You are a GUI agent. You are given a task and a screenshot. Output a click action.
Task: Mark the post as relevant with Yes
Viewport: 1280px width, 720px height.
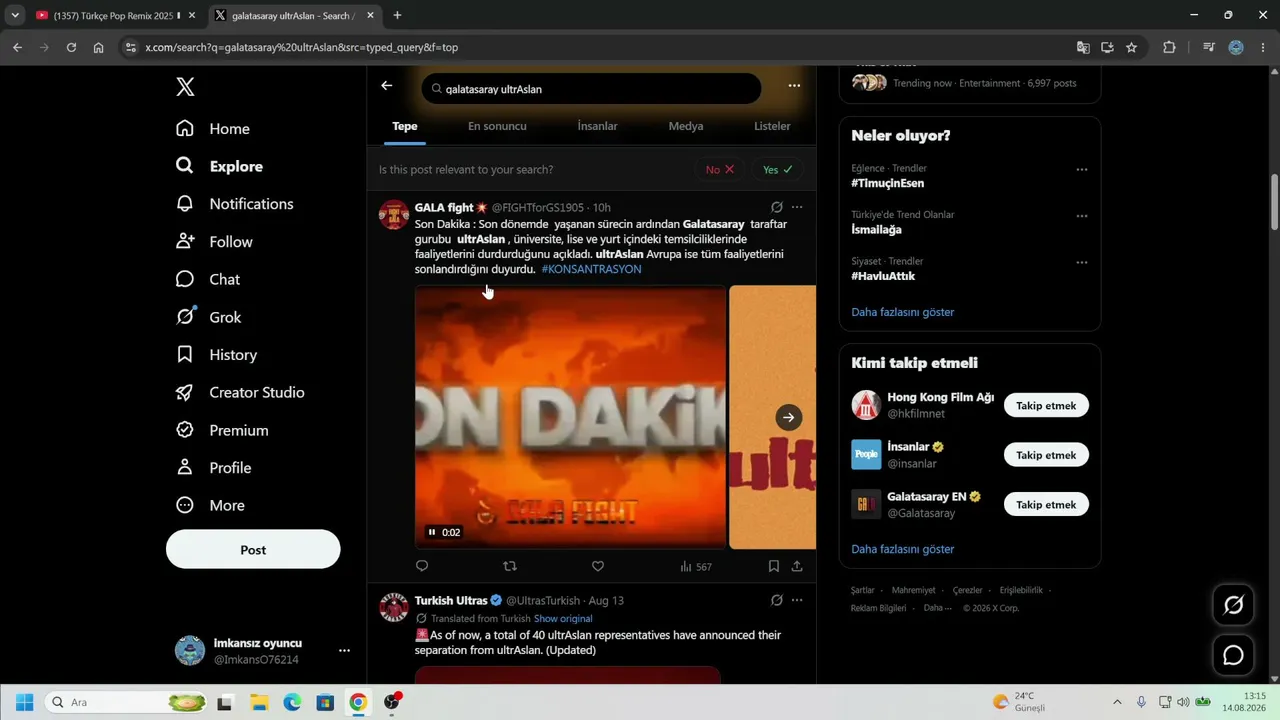coord(777,170)
